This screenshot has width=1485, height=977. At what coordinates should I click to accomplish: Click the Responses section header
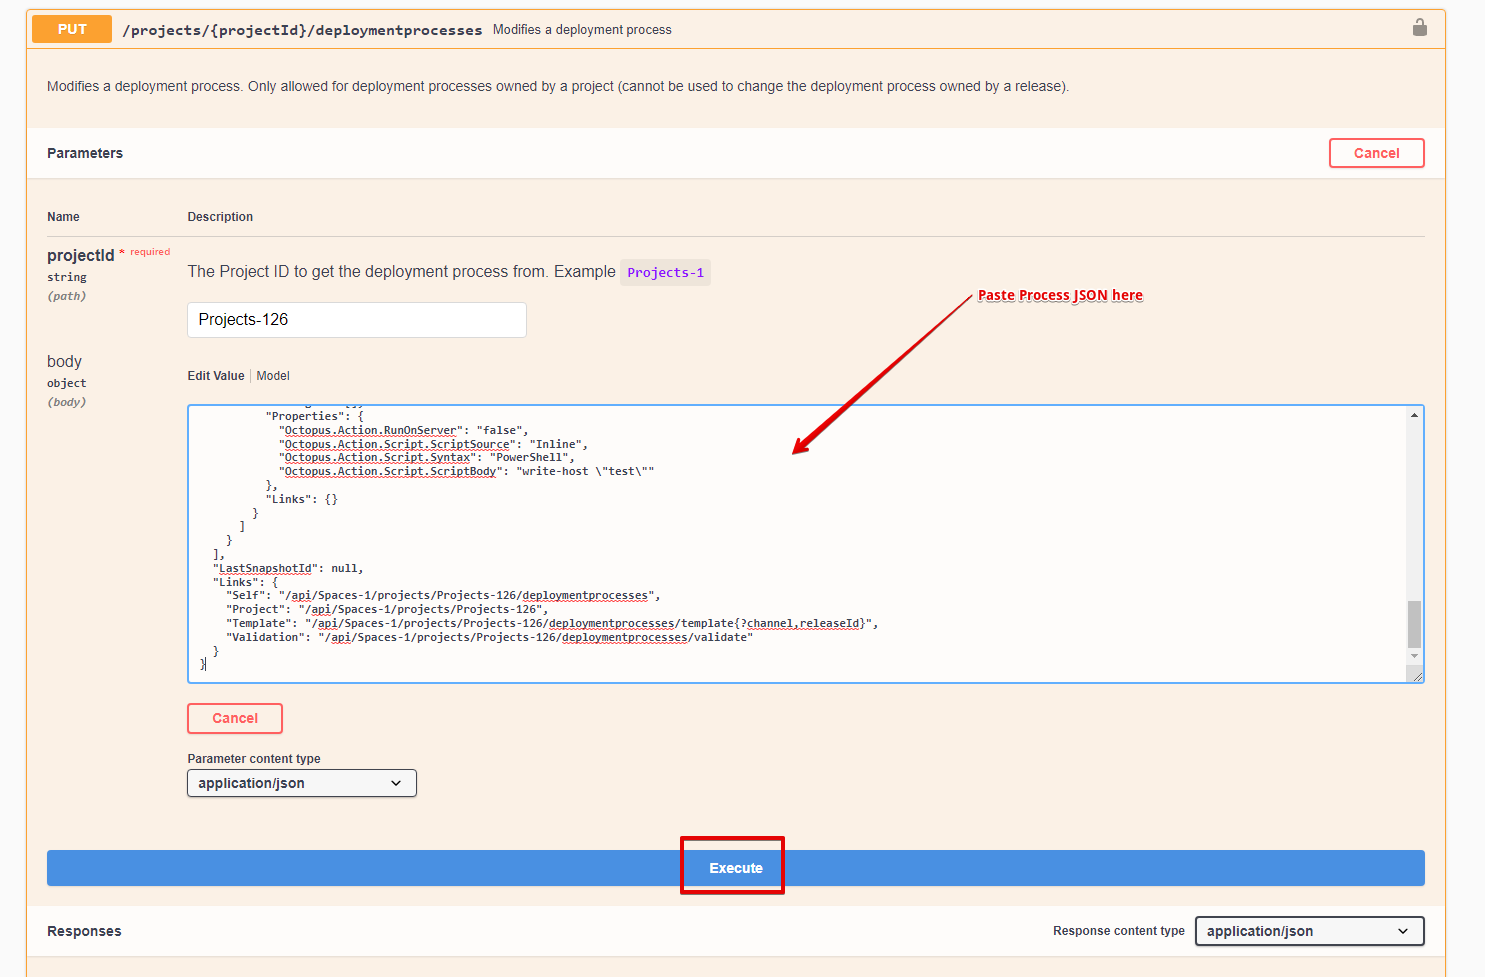pos(84,931)
